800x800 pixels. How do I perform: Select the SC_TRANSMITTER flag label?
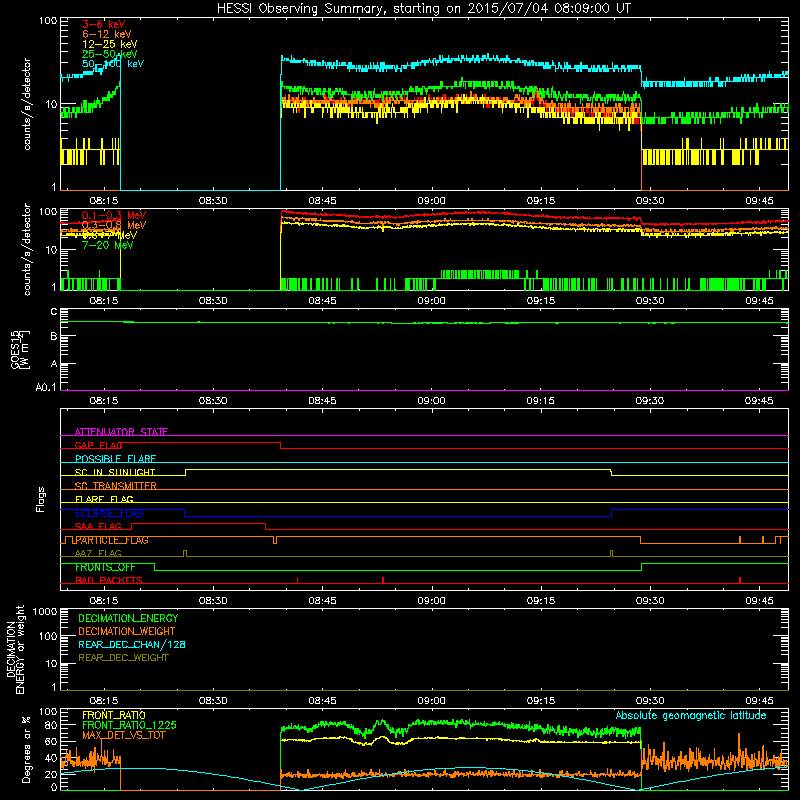click(x=115, y=486)
